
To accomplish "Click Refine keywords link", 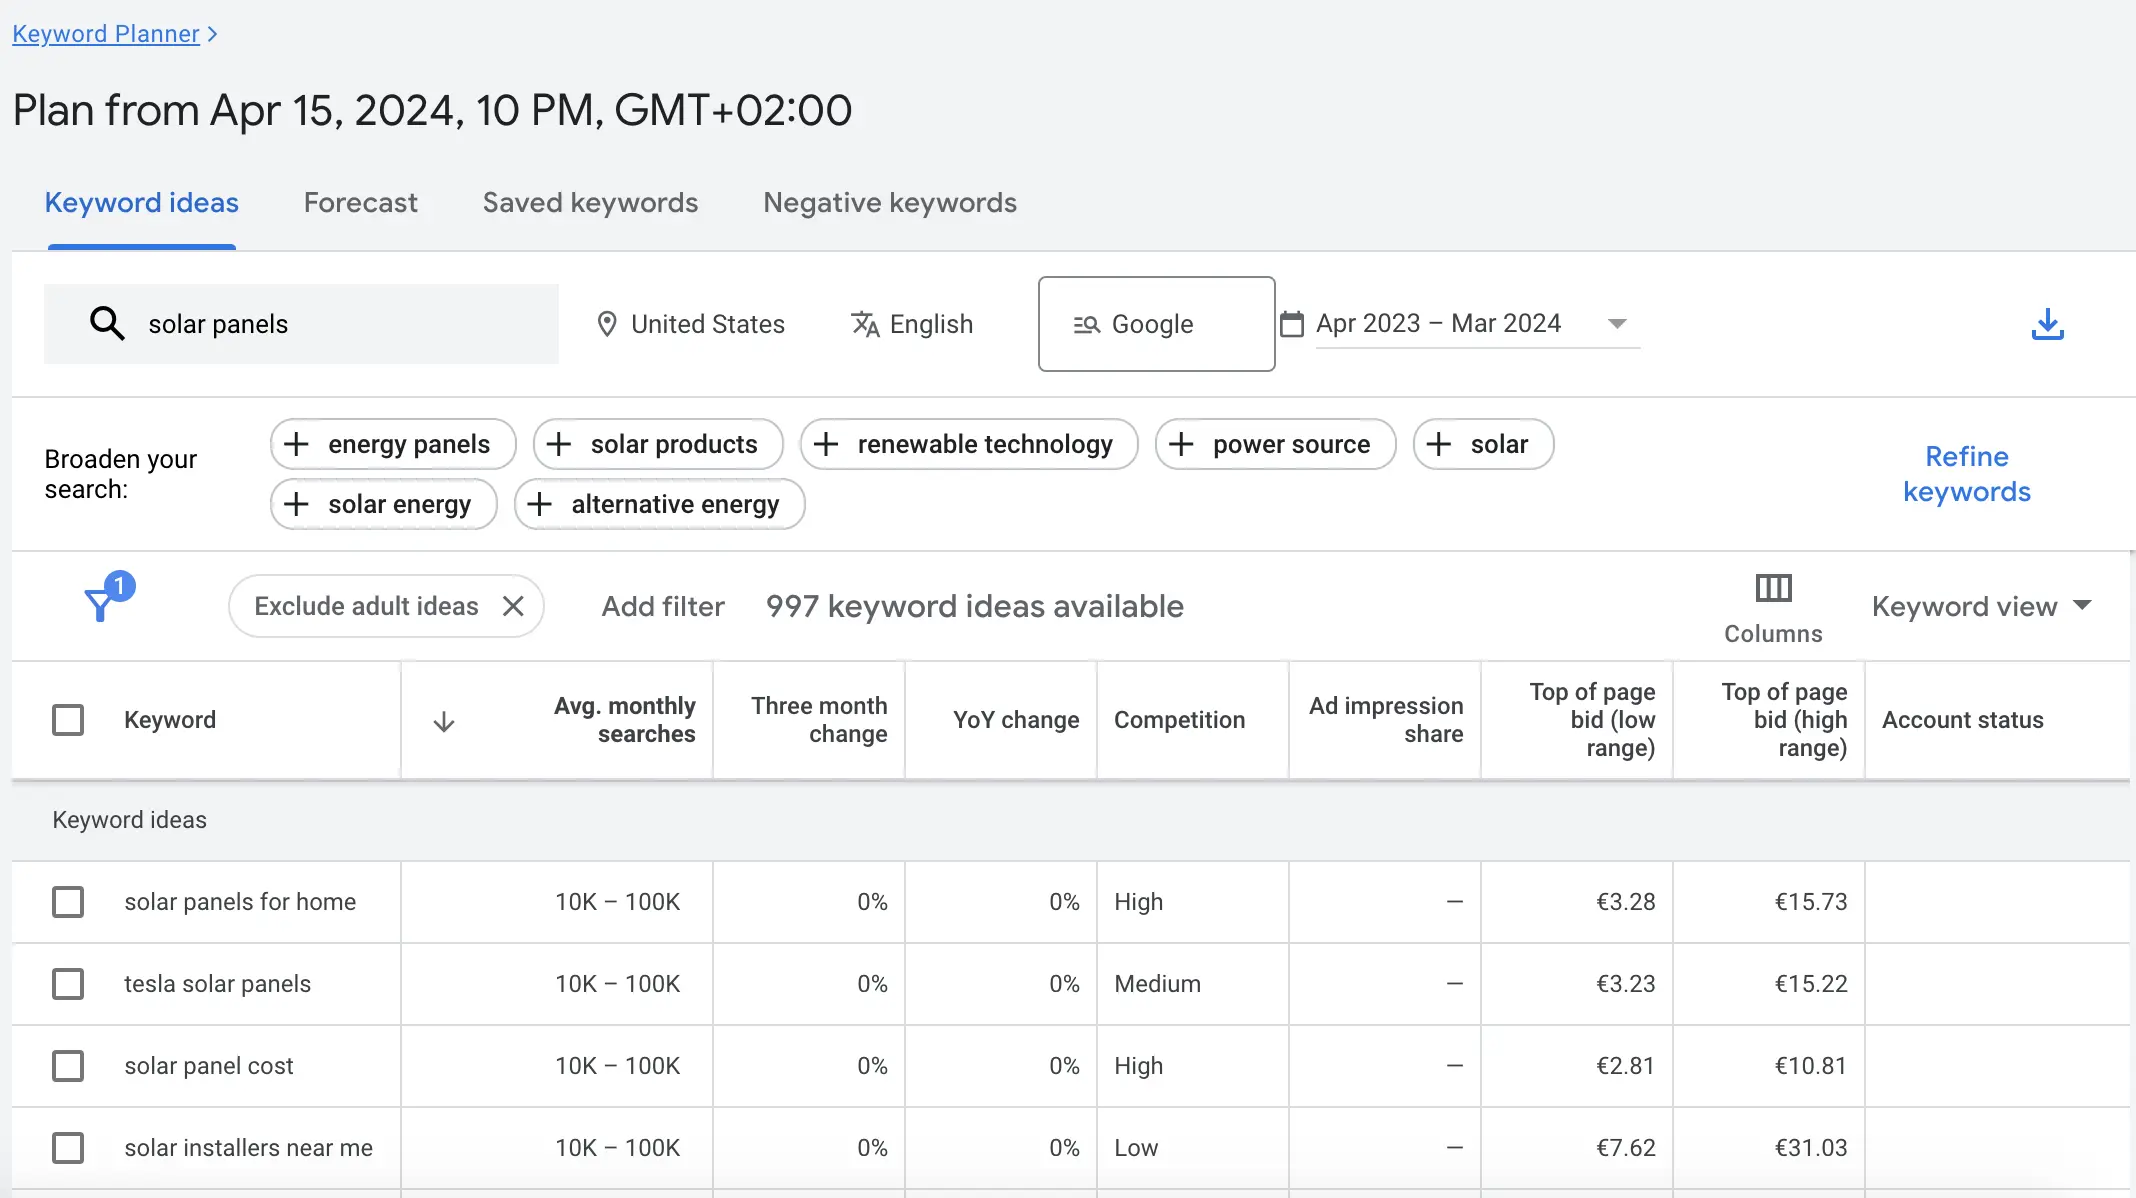I will tap(1966, 474).
